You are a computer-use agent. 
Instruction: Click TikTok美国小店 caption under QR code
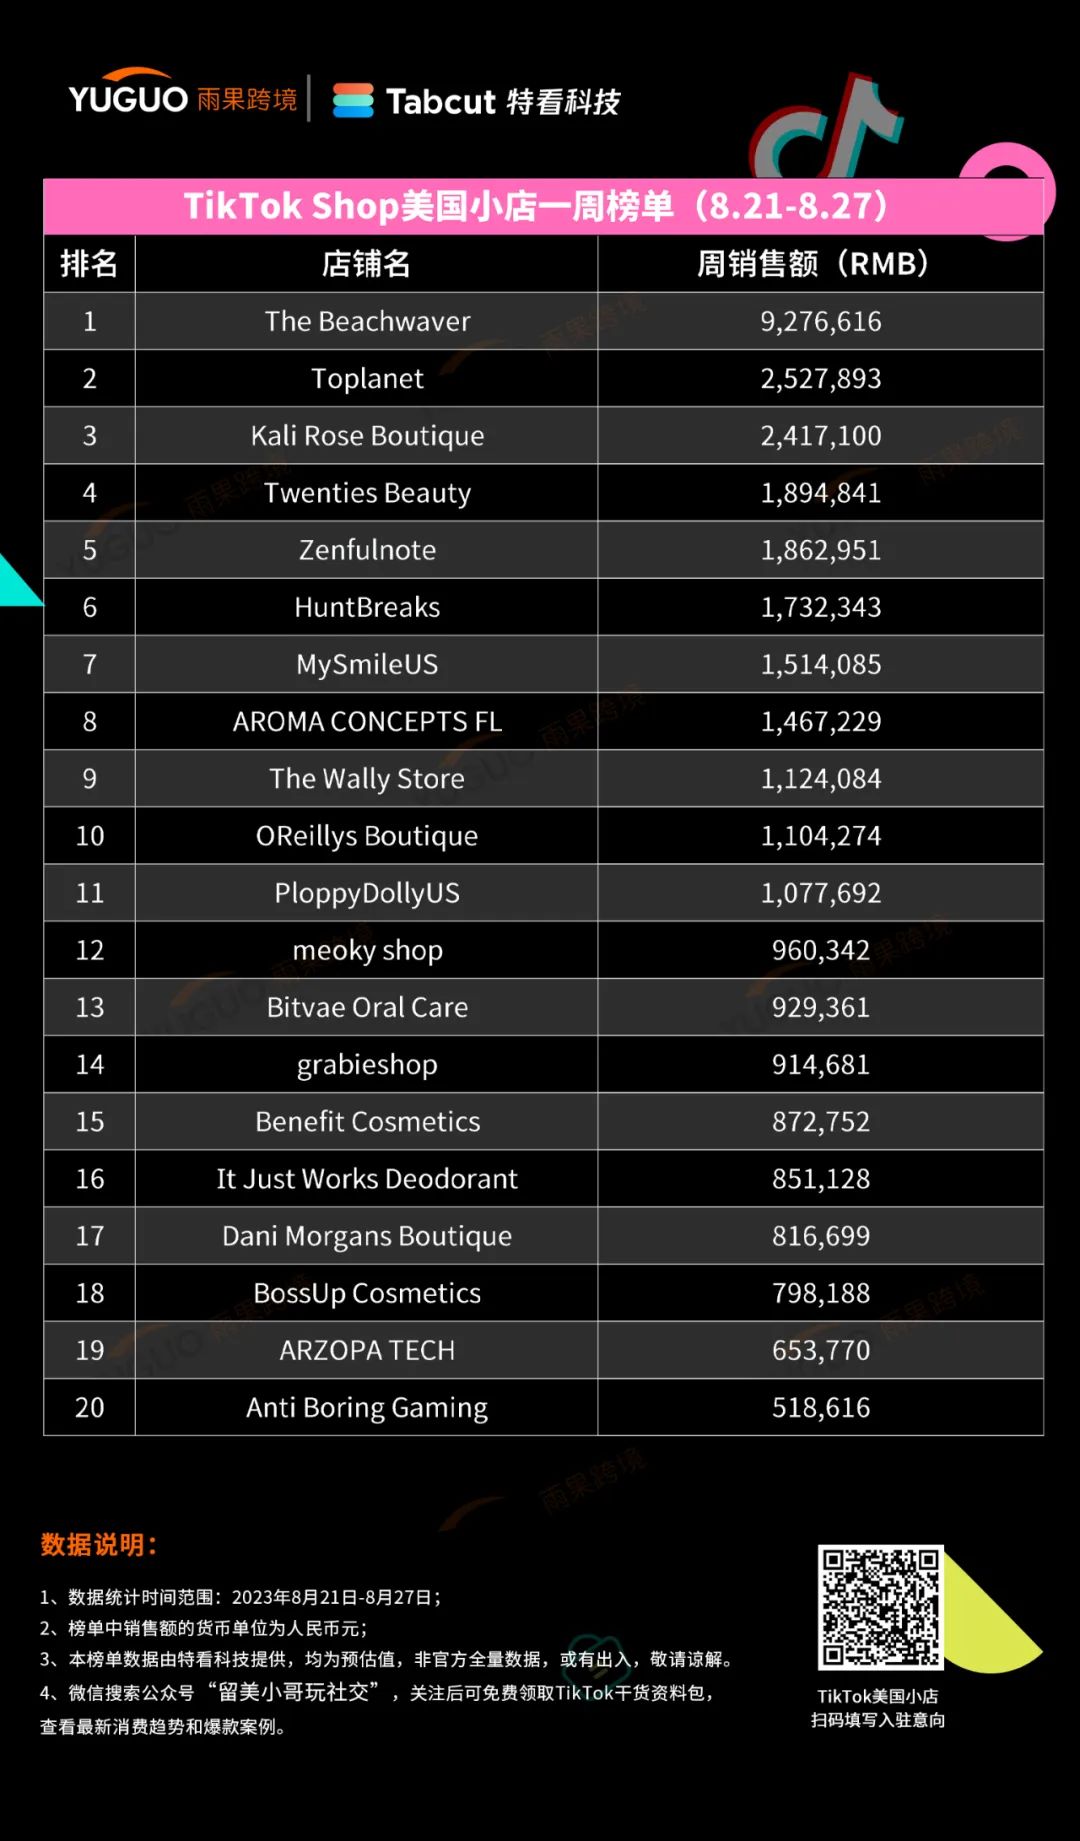(877, 1696)
